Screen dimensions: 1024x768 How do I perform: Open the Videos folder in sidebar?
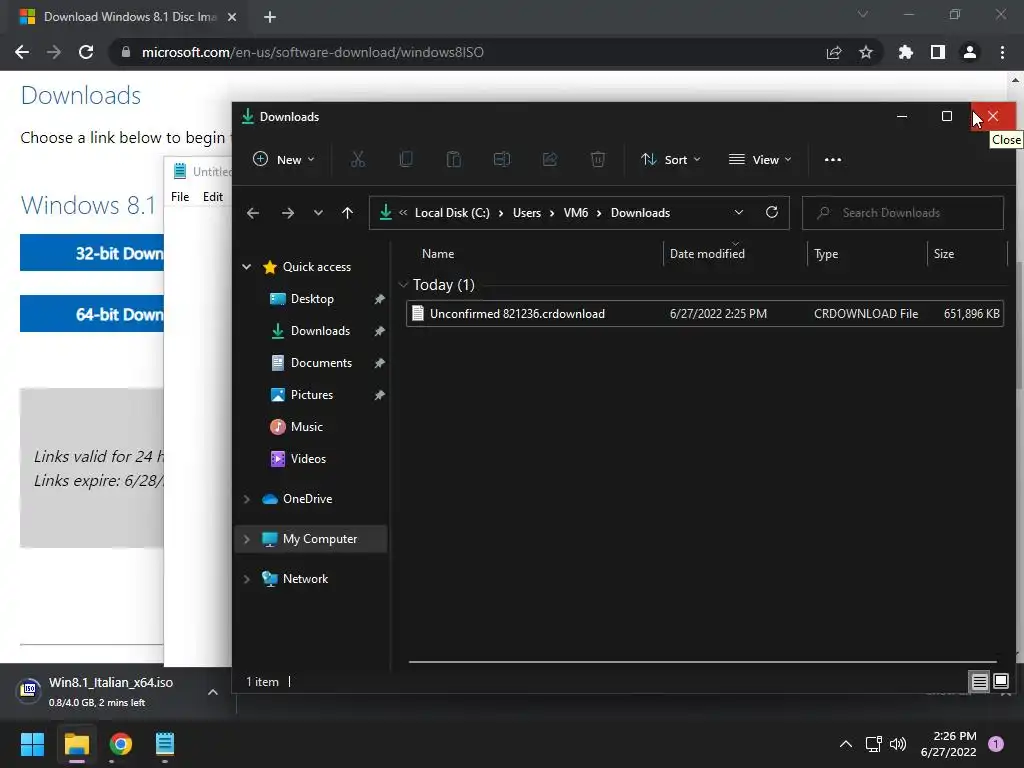308,458
